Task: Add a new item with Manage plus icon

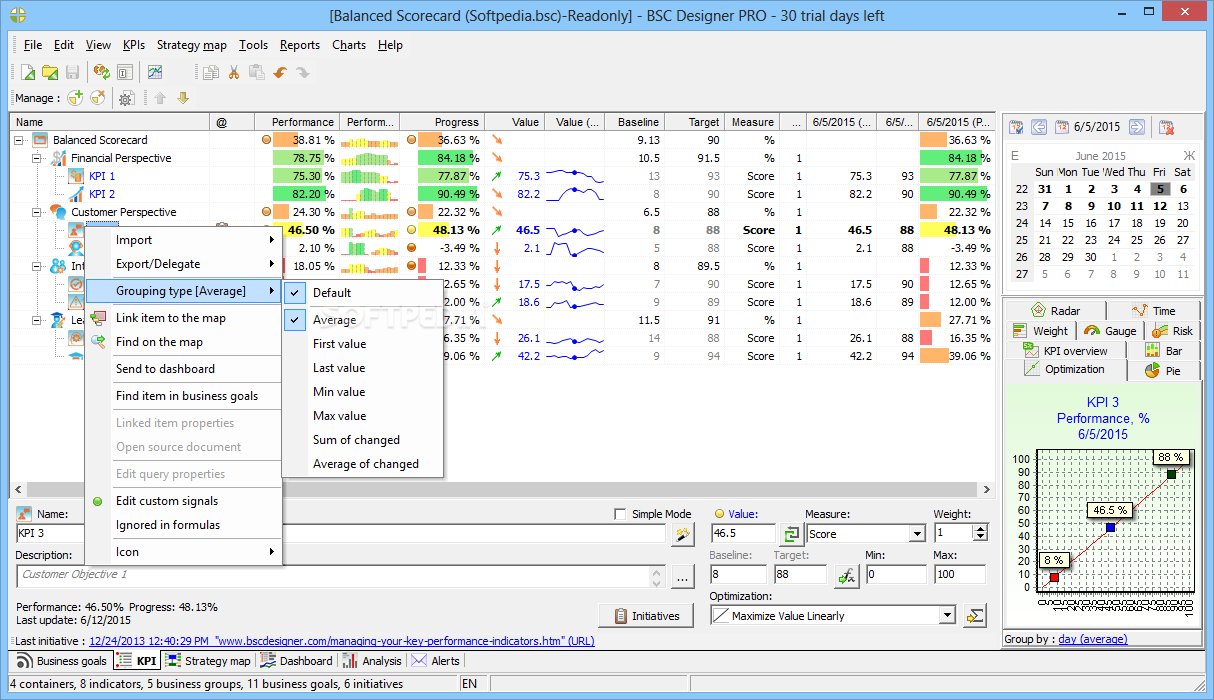Action: click(x=75, y=98)
